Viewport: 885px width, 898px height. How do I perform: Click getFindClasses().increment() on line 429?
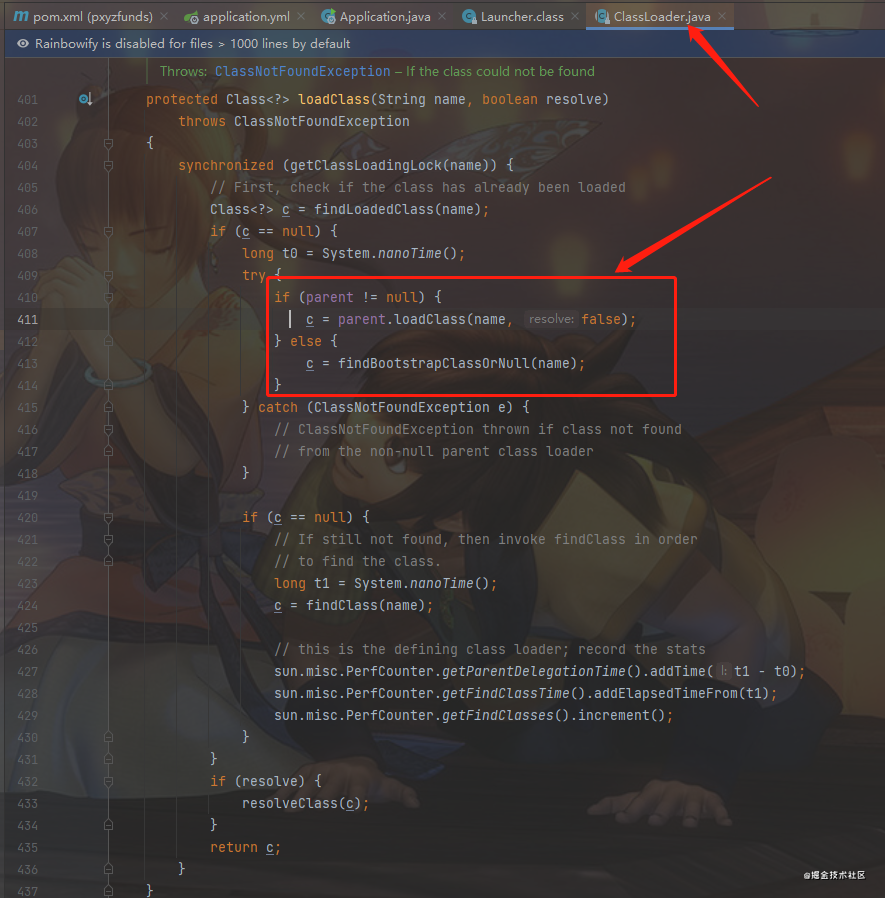coord(553,715)
